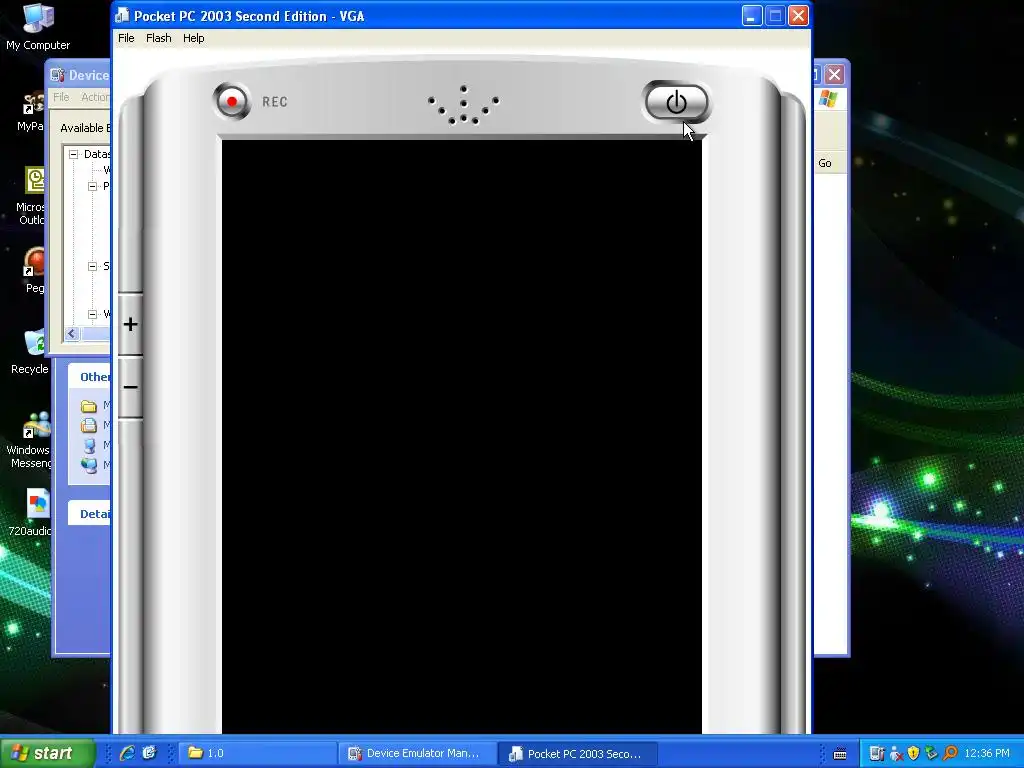Click the network connection tray icon with red mark
Image resolution: width=1024 pixels, height=768 pixels.
point(895,754)
